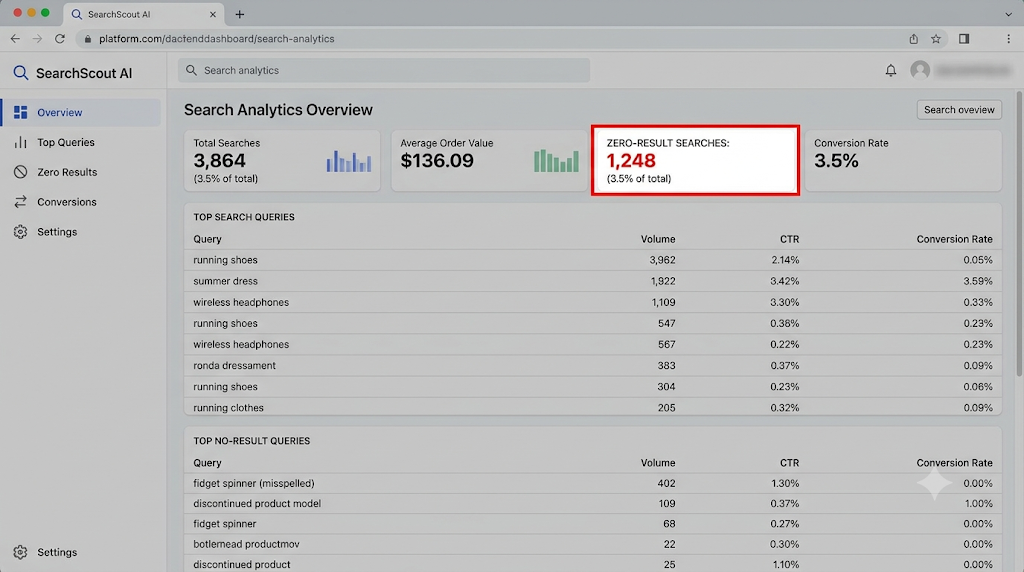Click the bottom Settings gear icon
This screenshot has height=572, width=1024.
[x=21, y=552]
